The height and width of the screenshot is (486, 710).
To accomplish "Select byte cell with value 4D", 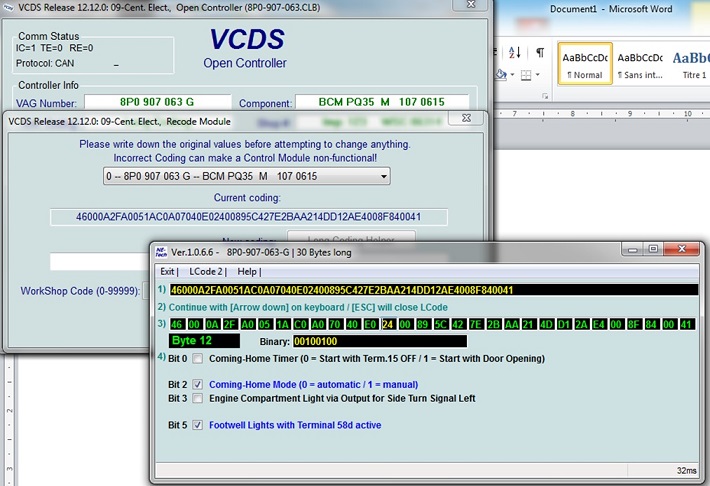I will tap(546, 324).
